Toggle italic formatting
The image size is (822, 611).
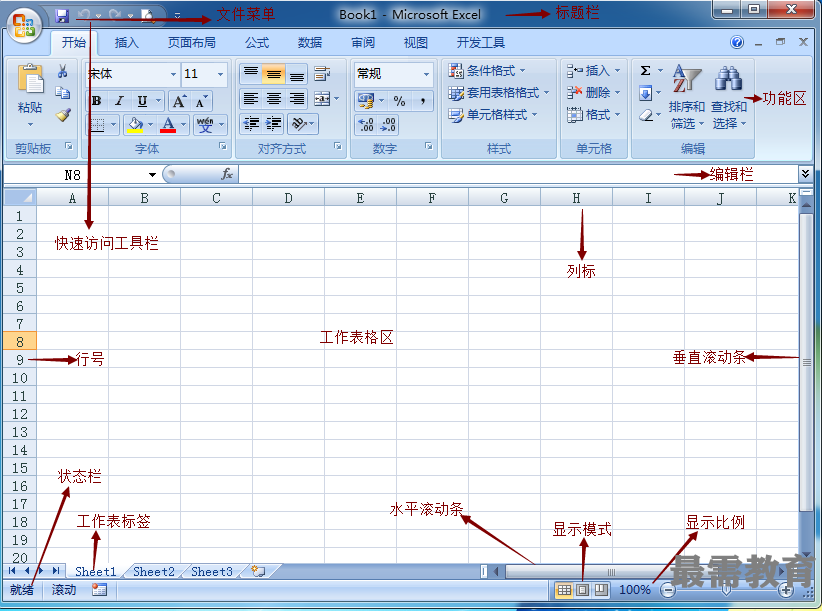click(x=119, y=101)
